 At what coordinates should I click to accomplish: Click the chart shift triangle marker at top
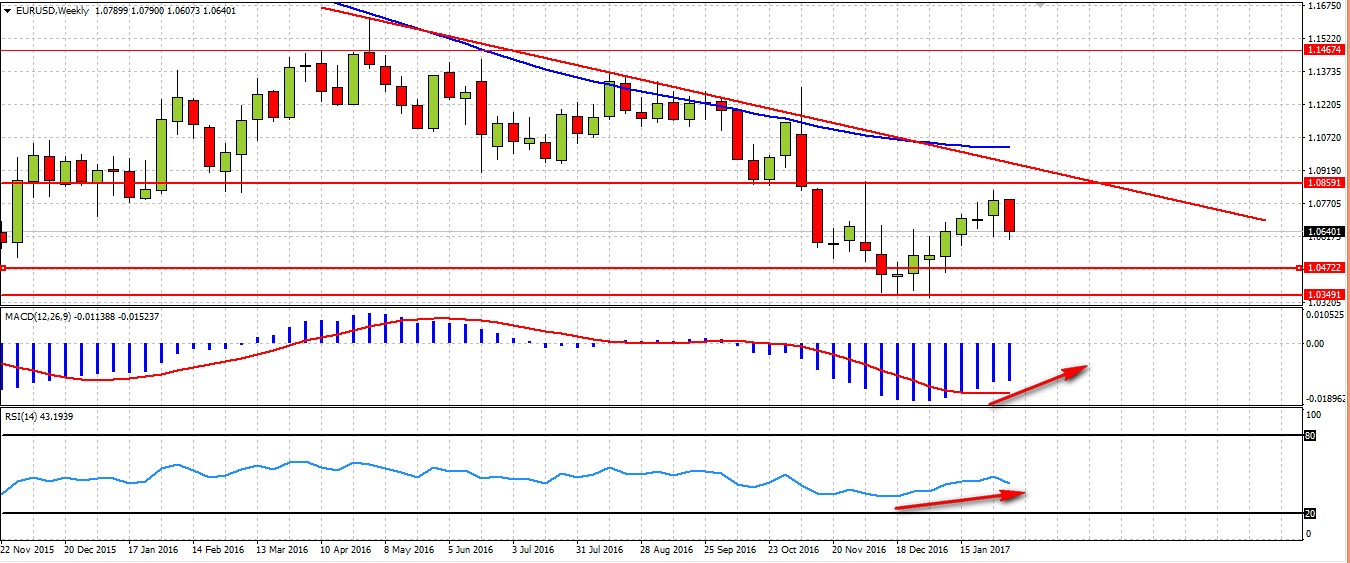coord(1042,5)
